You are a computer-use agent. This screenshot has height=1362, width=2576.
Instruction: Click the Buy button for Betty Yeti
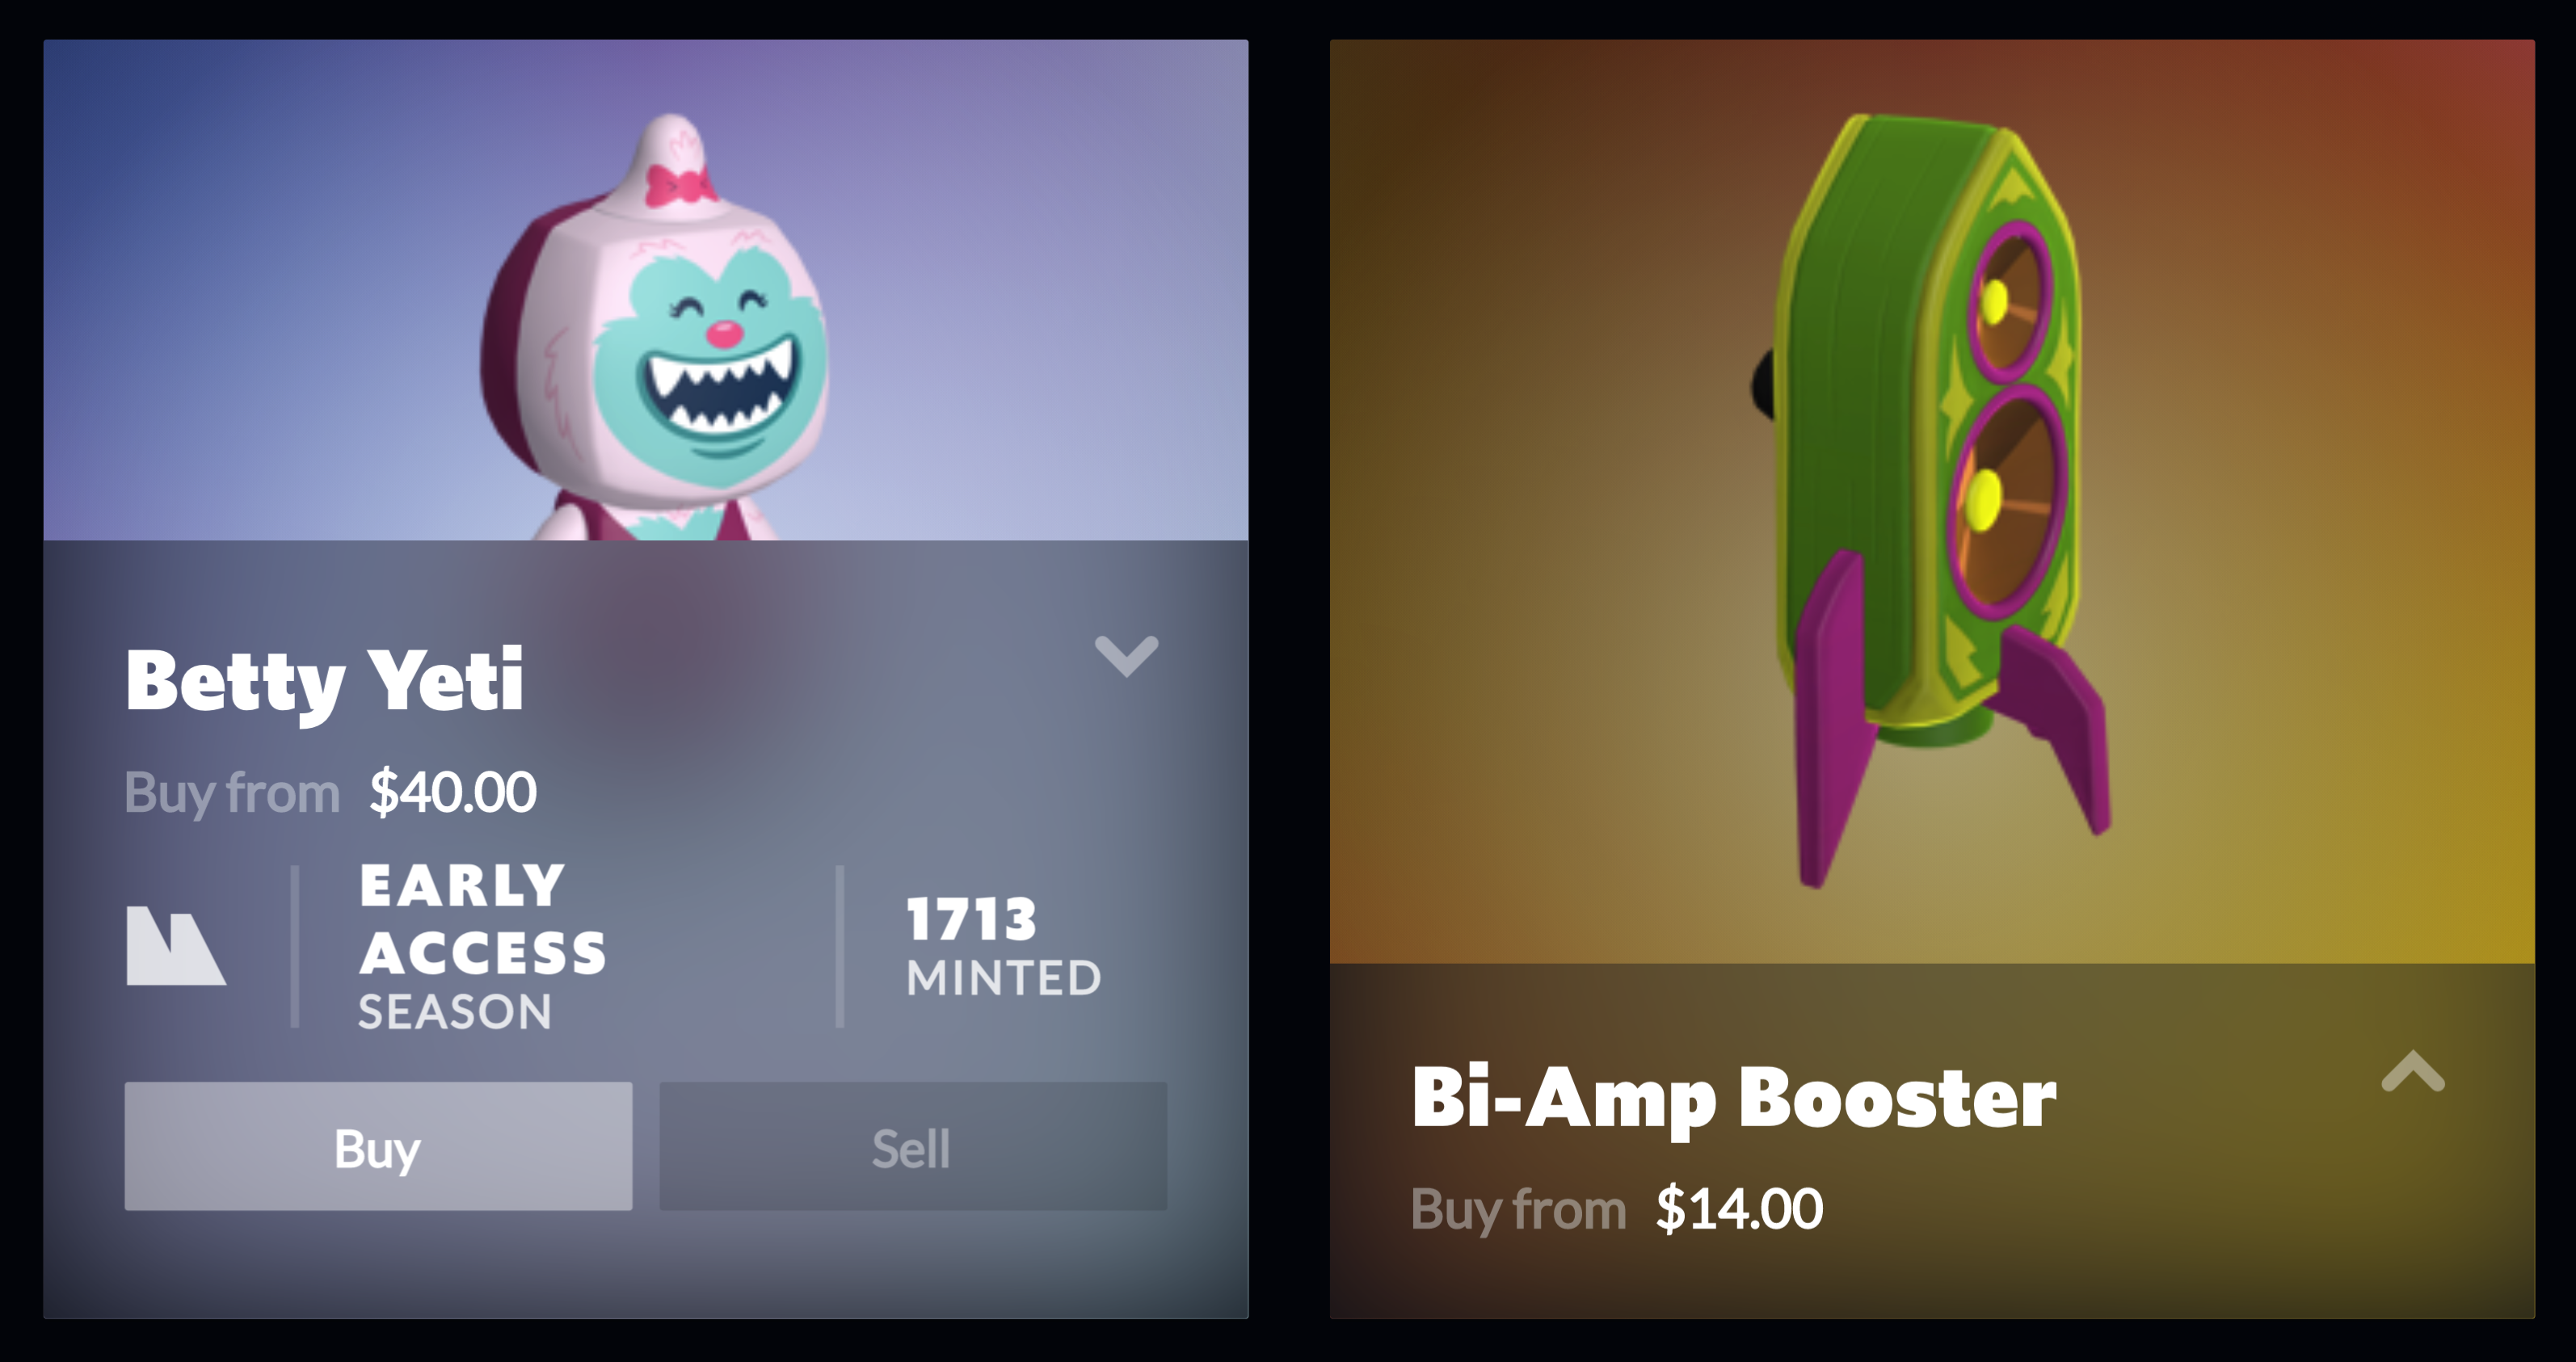click(378, 1147)
